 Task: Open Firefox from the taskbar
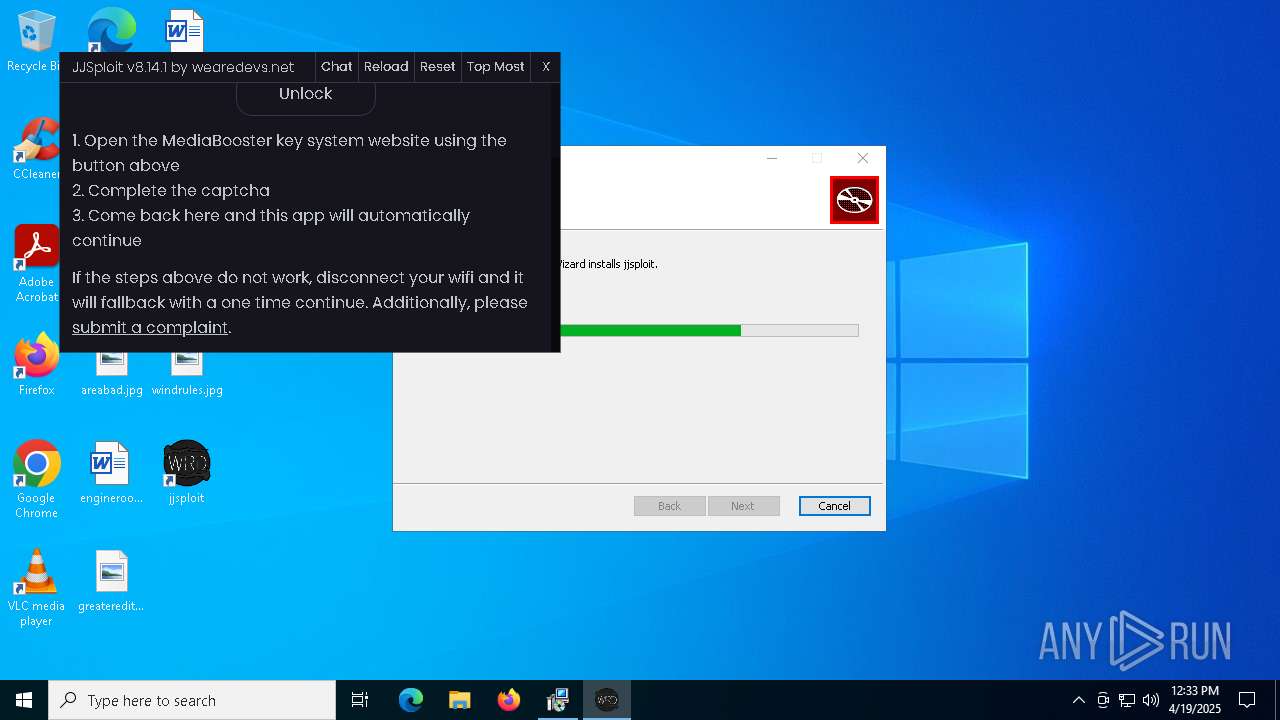tap(508, 700)
